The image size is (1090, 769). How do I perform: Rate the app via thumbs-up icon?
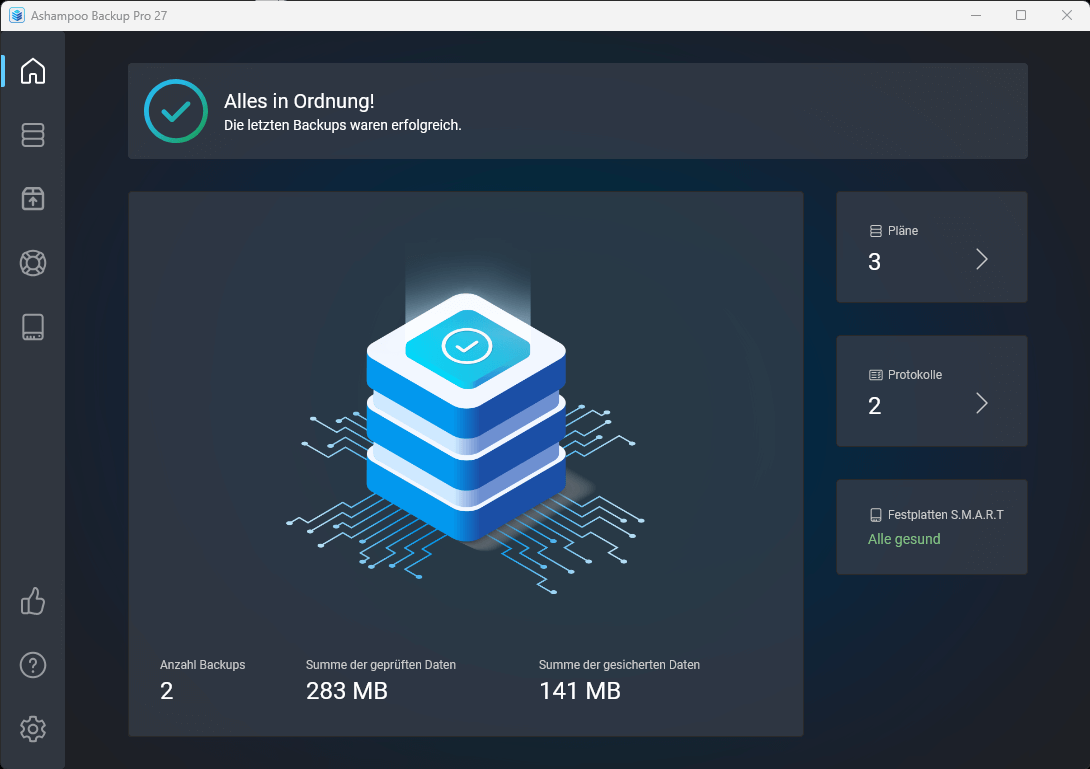click(x=33, y=601)
